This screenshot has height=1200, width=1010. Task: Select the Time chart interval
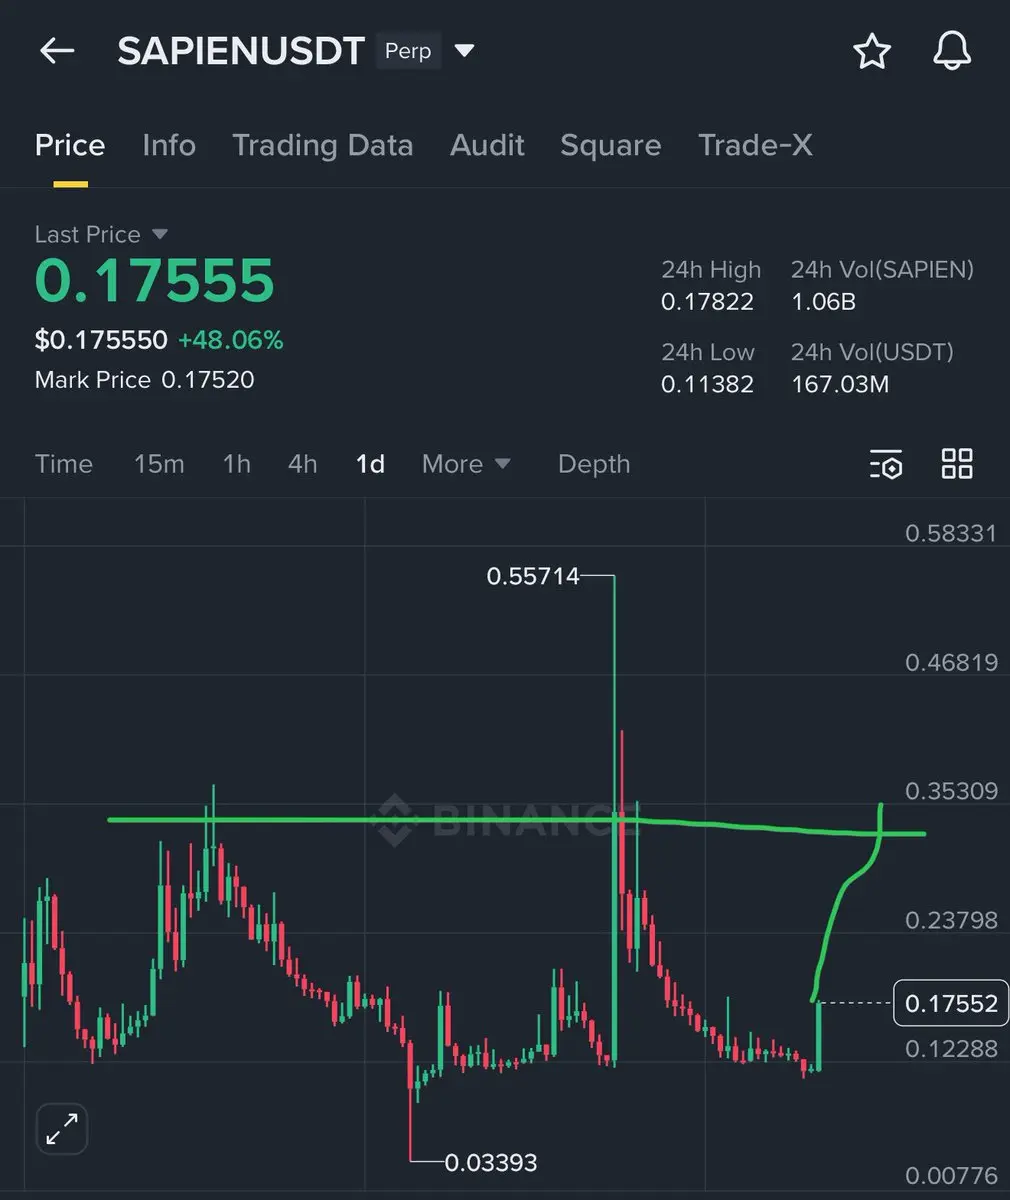pyautogui.click(x=64, y=464)
